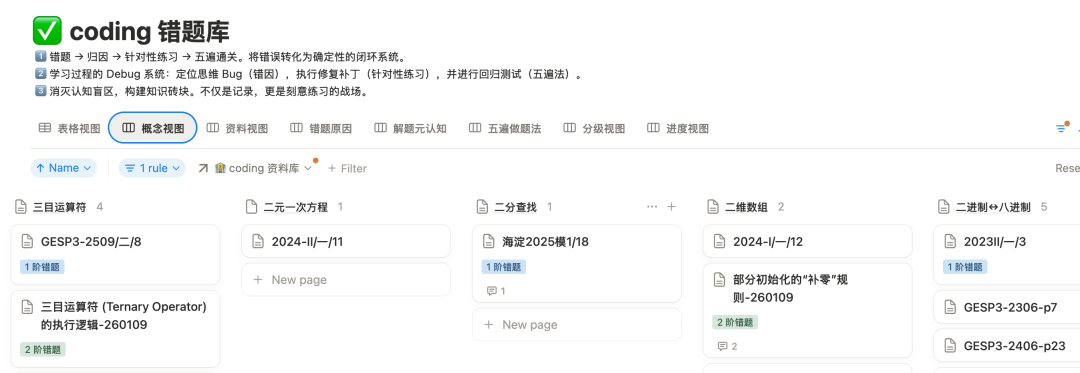The height and width of the screenshot is (373, 1080).
Task: Open the GESP3-2306-p7 card
Action: click(1007, 307)
